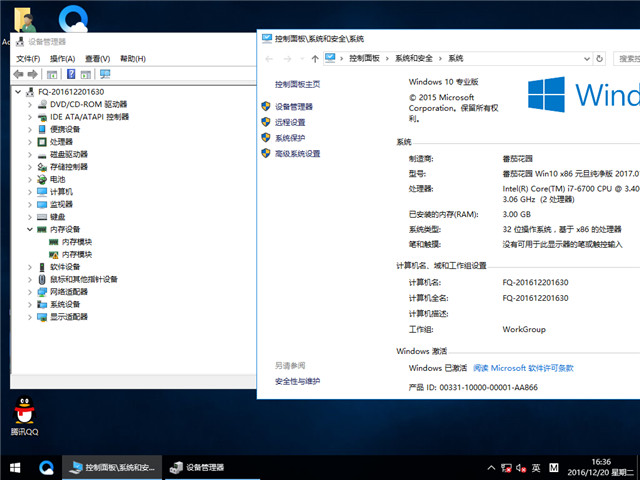The width and height of the screenshot is (640, 480).
Task: Open the 高级系统设置 link
Action: (x=298, y=154)
